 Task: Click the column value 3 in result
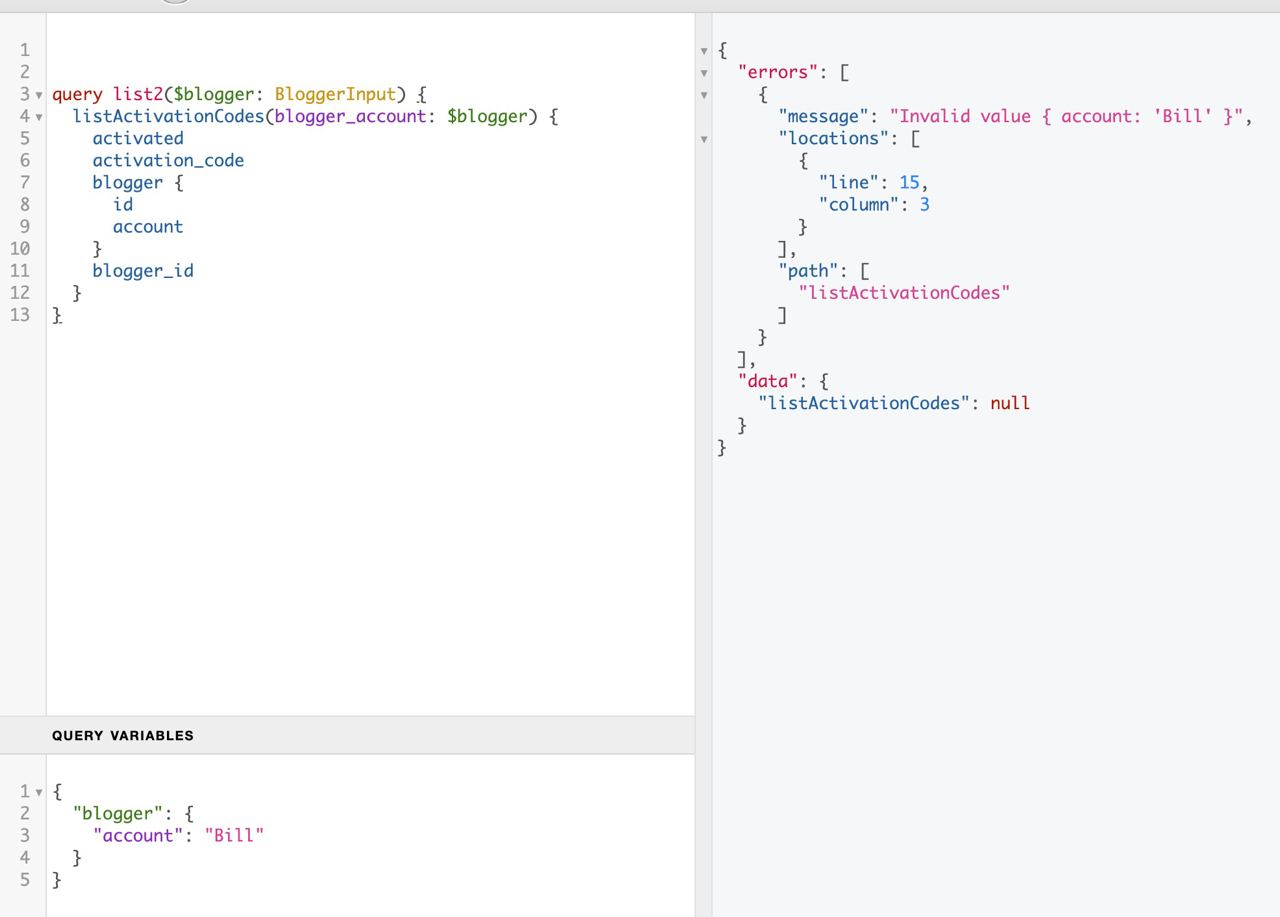pyautogui.click(x=925, y=204)
